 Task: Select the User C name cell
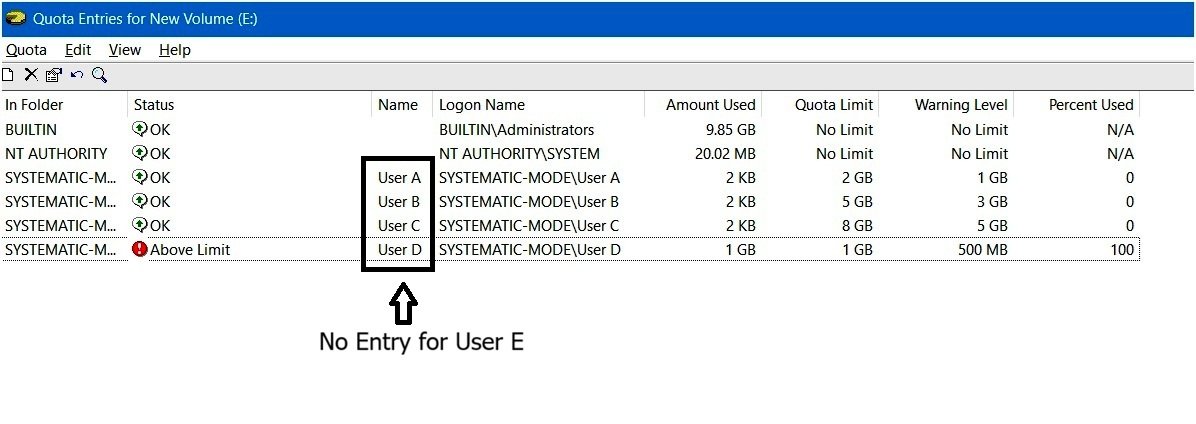pyautogui.click(x=399, y=226)
